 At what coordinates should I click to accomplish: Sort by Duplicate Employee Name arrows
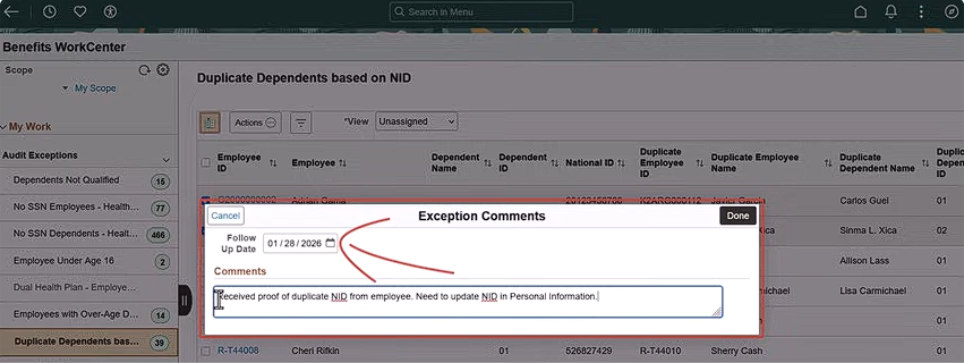coord(828,163)
